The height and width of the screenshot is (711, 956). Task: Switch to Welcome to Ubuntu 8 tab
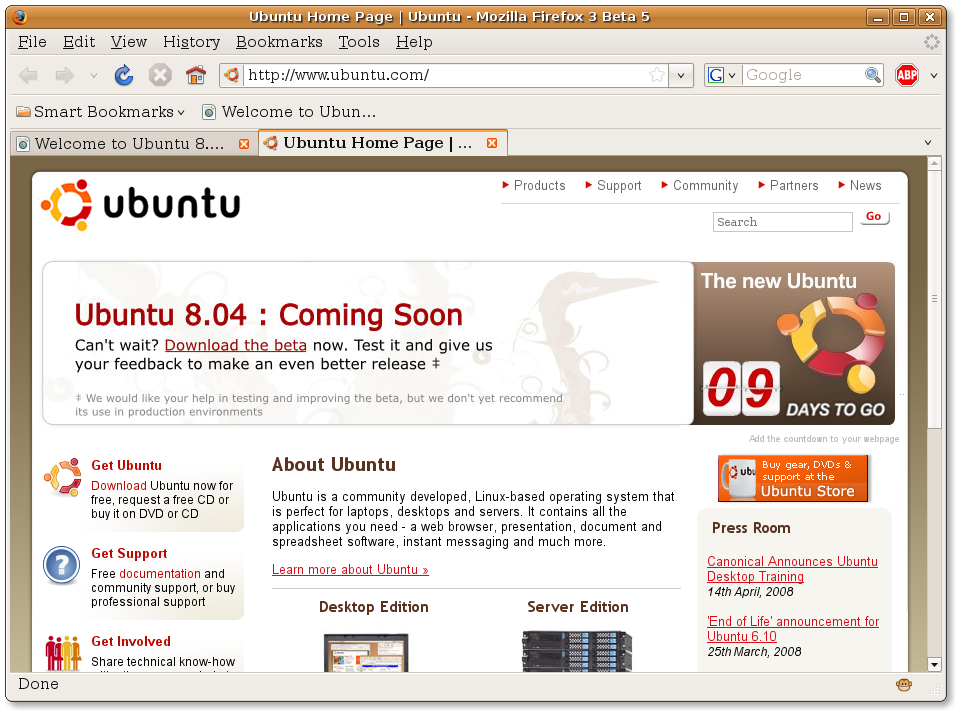pos(128,144)
